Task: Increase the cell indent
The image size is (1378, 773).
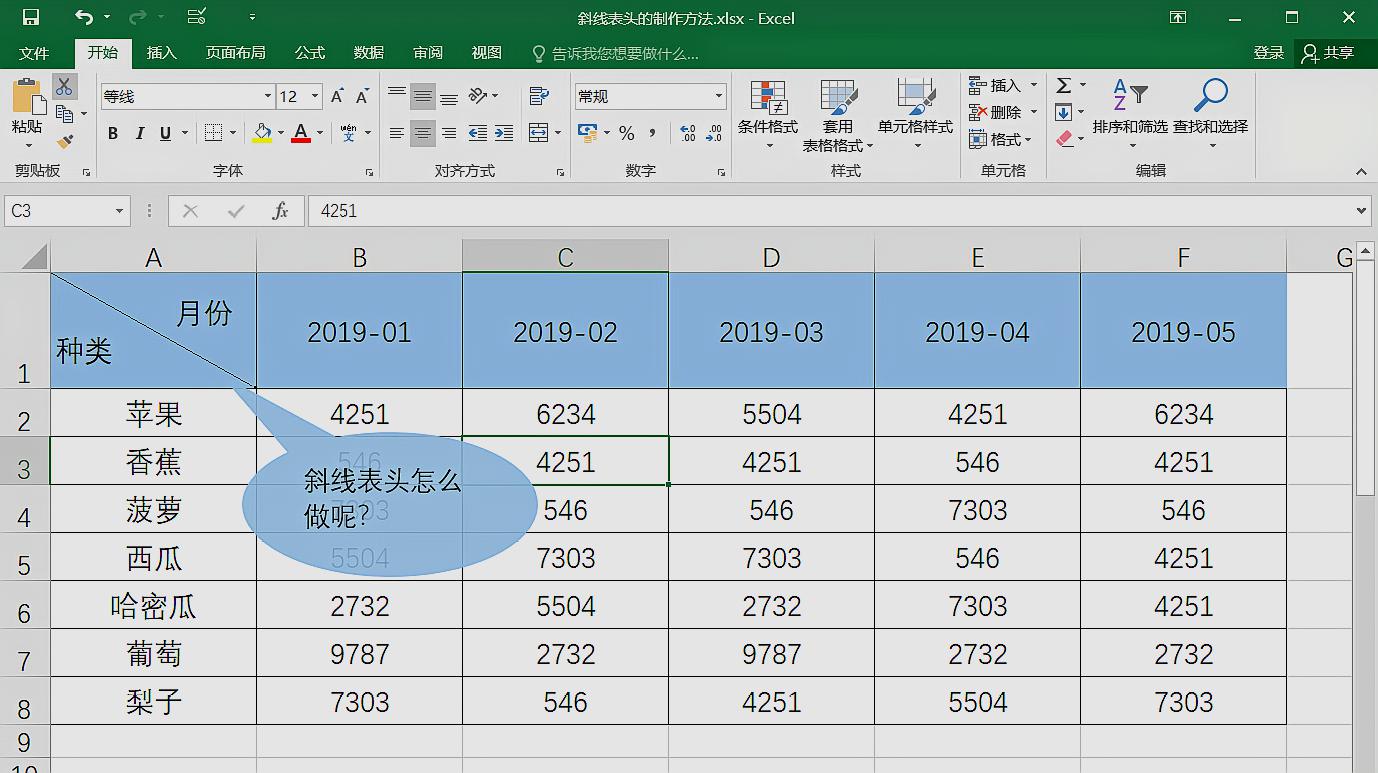Action: [504, 133]
